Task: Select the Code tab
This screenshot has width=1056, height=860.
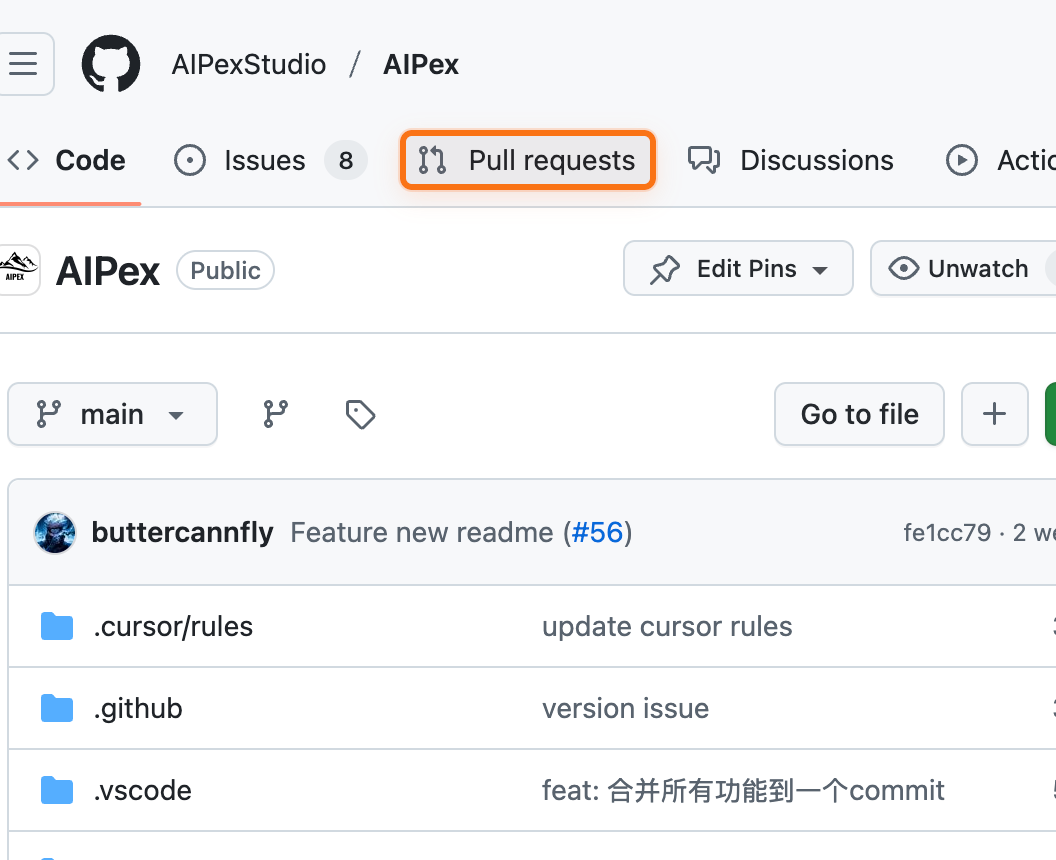Action: pos(68,161)
